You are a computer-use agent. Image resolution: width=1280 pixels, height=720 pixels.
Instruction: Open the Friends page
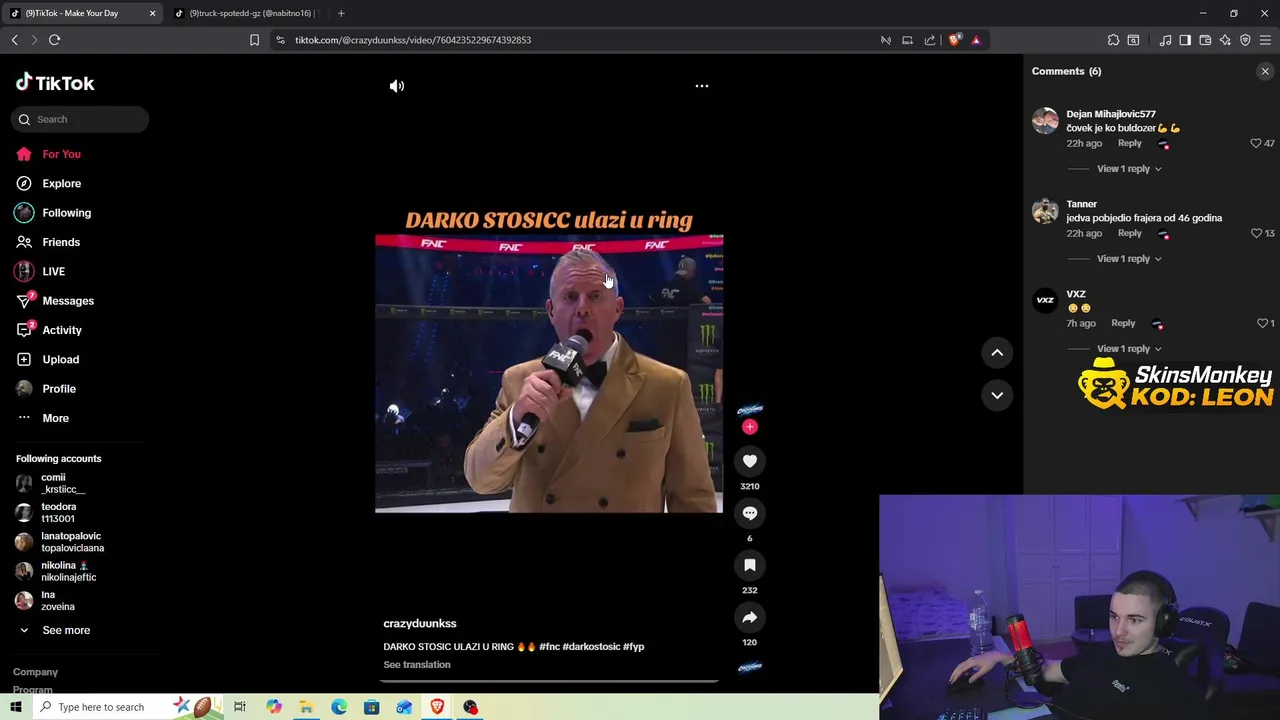pyautogui.click(x=60, y=242)
